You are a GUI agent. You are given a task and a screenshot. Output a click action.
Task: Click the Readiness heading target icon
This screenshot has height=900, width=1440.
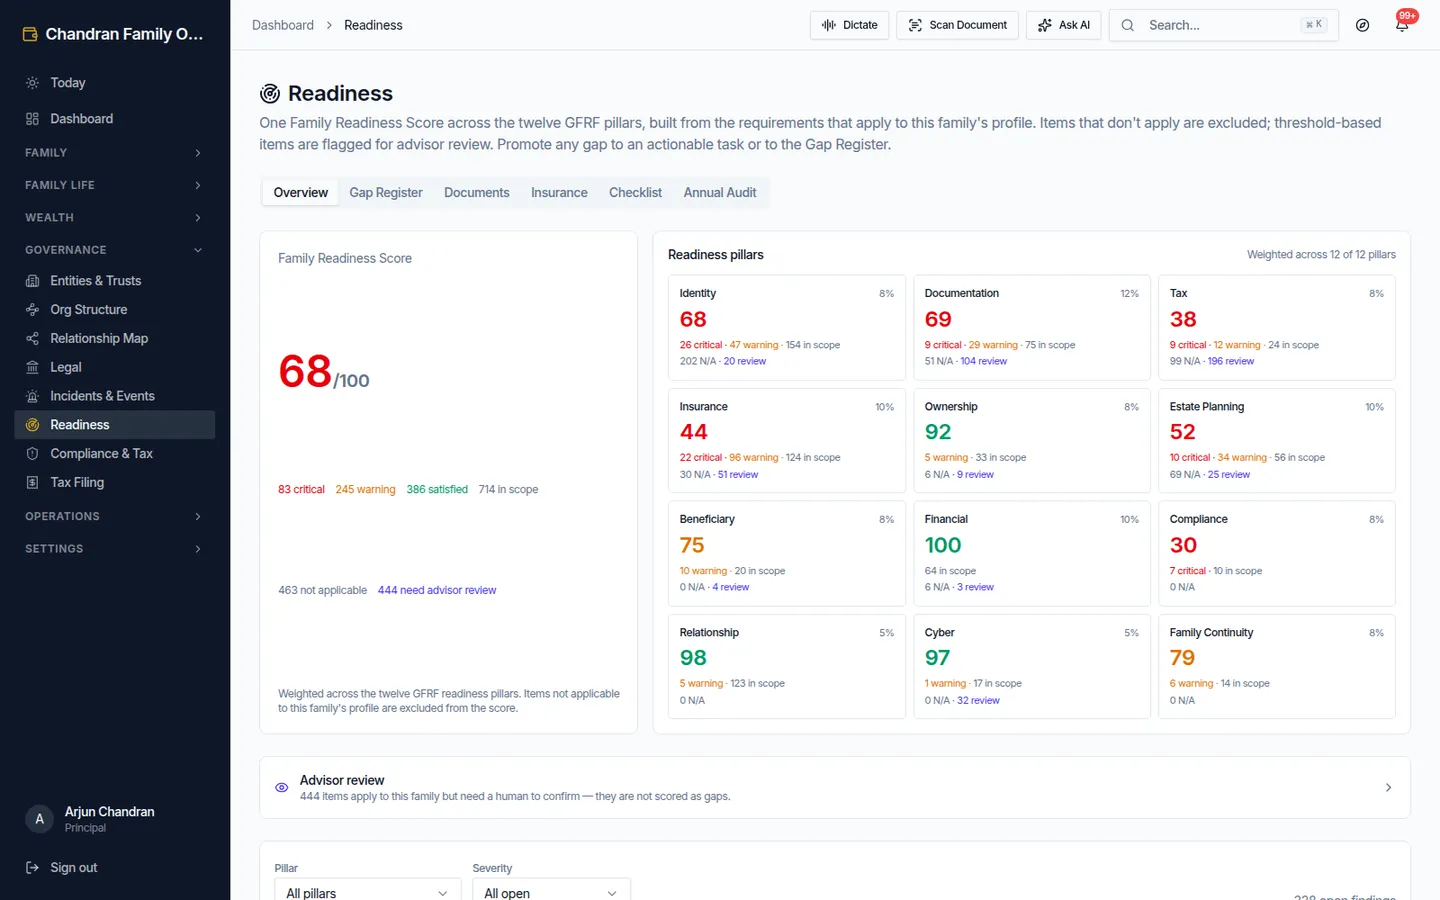270,94
